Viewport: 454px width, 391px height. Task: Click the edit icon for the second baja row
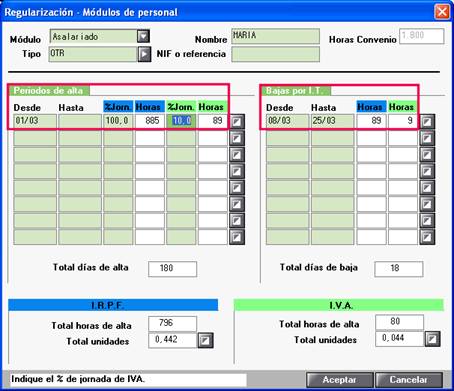click(427, 138)
